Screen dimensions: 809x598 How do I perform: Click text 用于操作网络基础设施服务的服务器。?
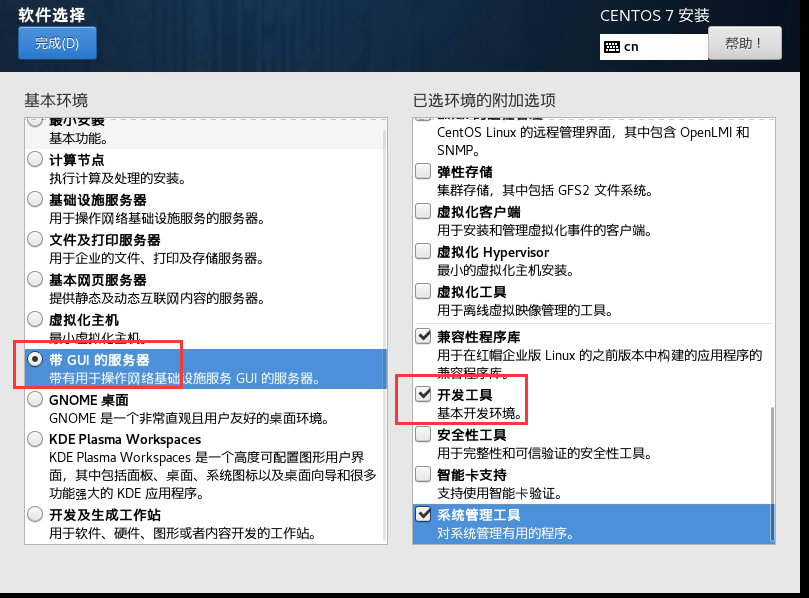pyautogui.click(x=157, y=219)
